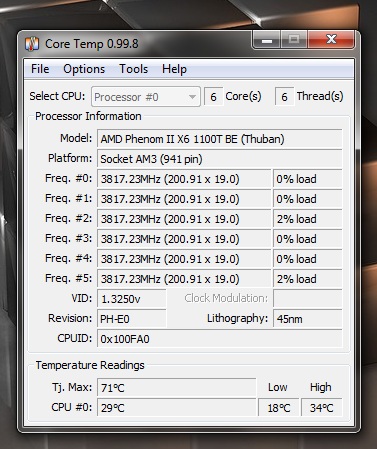Click the Freq. #3 frequency value
The height and width of the screenshot is (449, 377).
point(184,239)
